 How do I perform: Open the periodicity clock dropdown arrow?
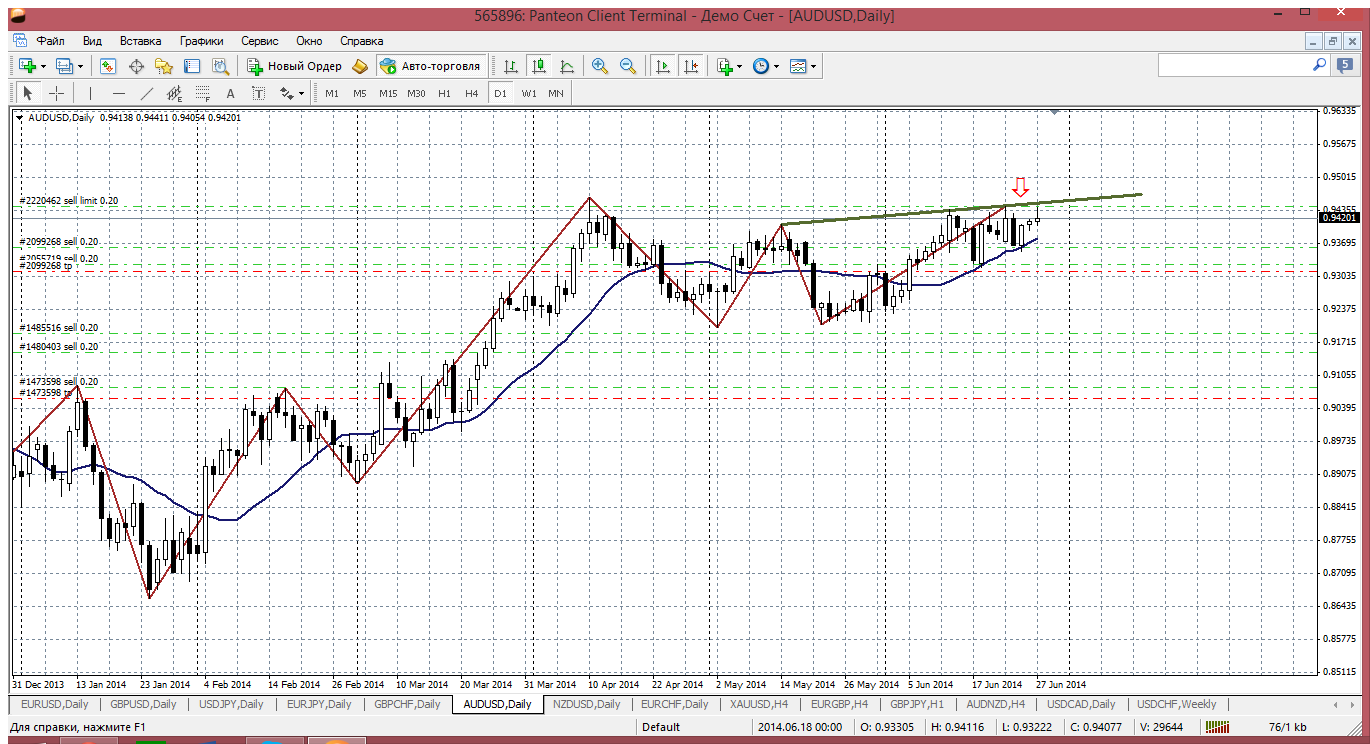[777, 66]
